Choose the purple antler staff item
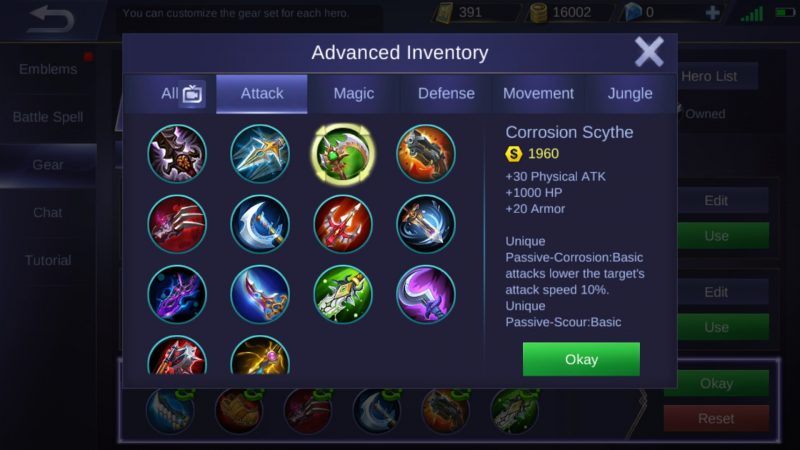 pyautogui.click(x=177, y=294)
